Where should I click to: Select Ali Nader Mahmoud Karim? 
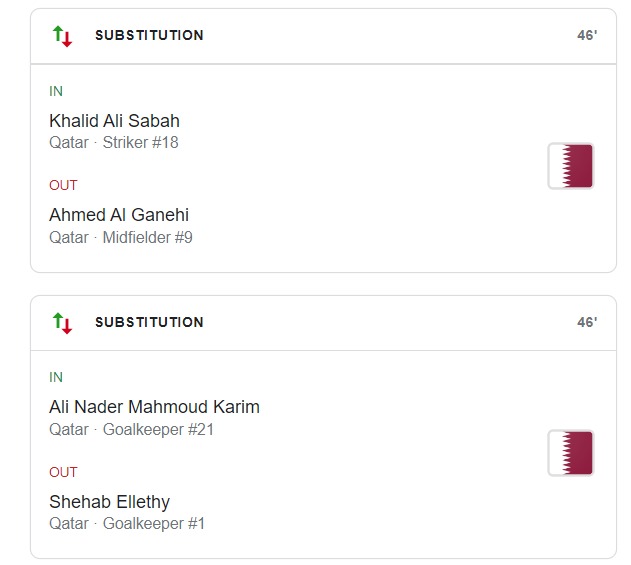pos(154,408)
